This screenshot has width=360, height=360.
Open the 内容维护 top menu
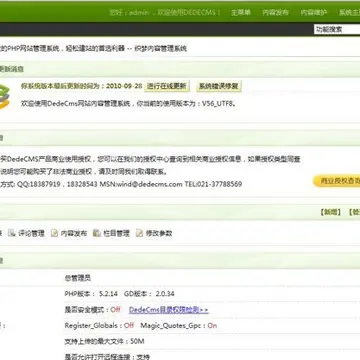click(x=314, y=13)
